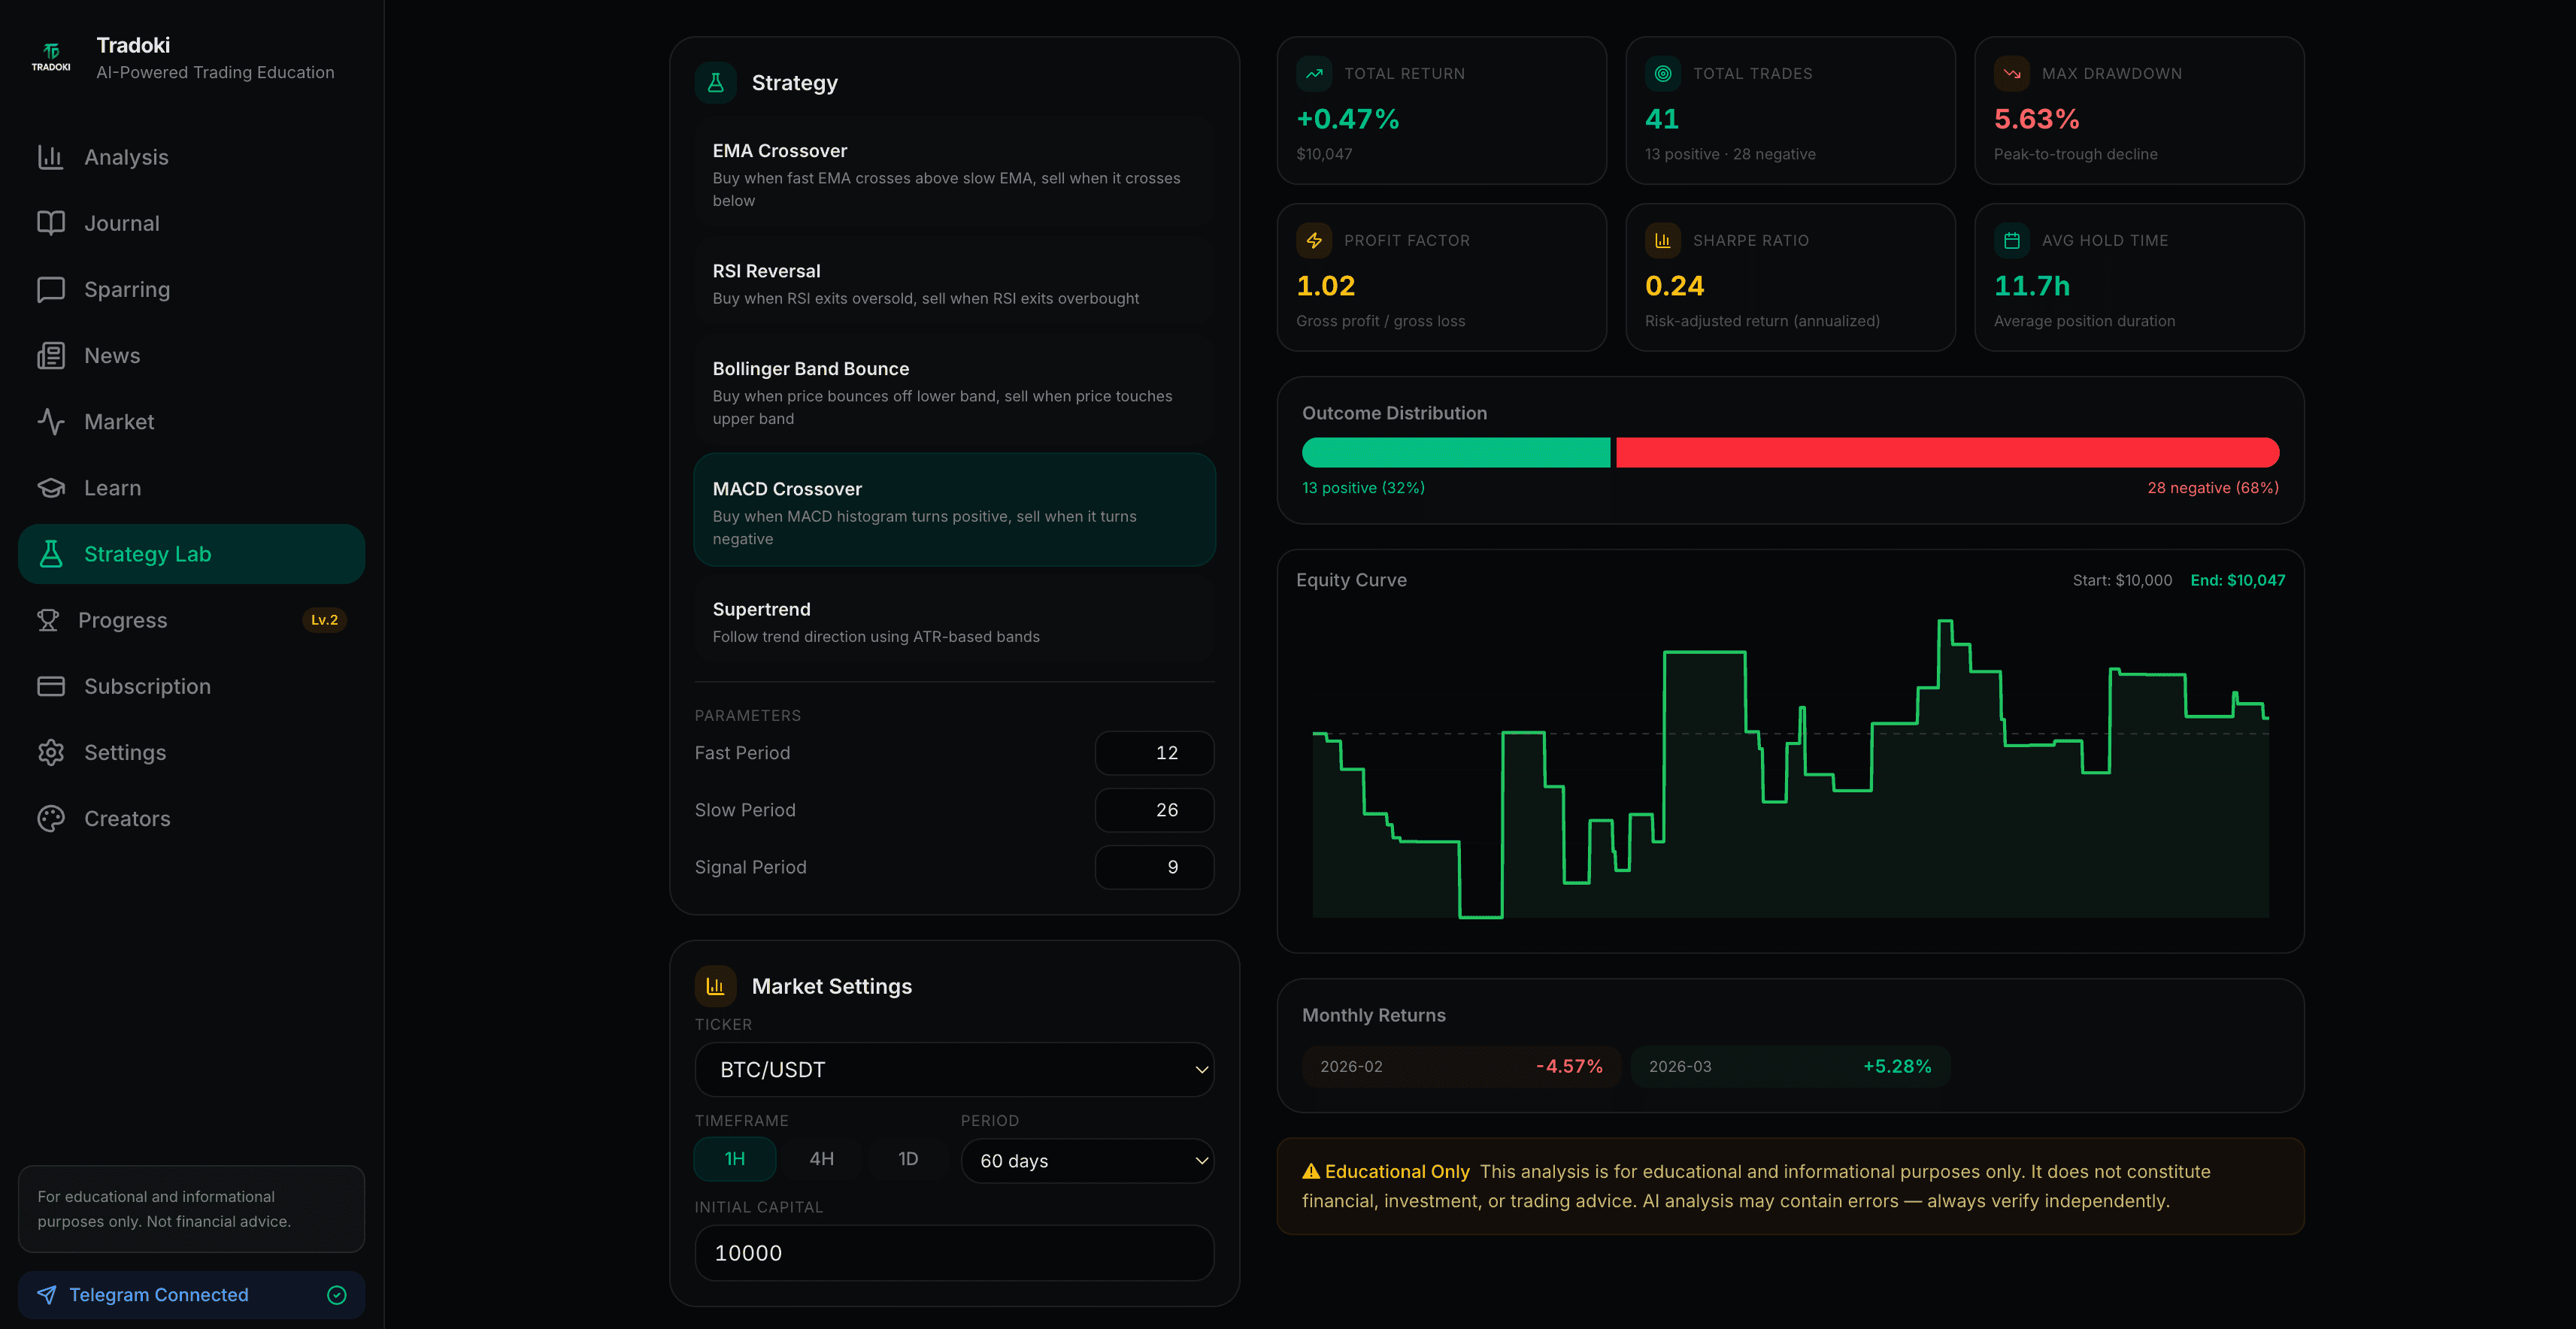Select the Journal icon in the sidebar
The image size is (2576, 1329).
pos(51,223)
